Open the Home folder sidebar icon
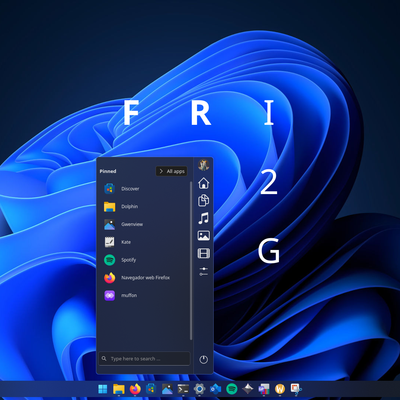The image size is (400, 400). (204, 183)
